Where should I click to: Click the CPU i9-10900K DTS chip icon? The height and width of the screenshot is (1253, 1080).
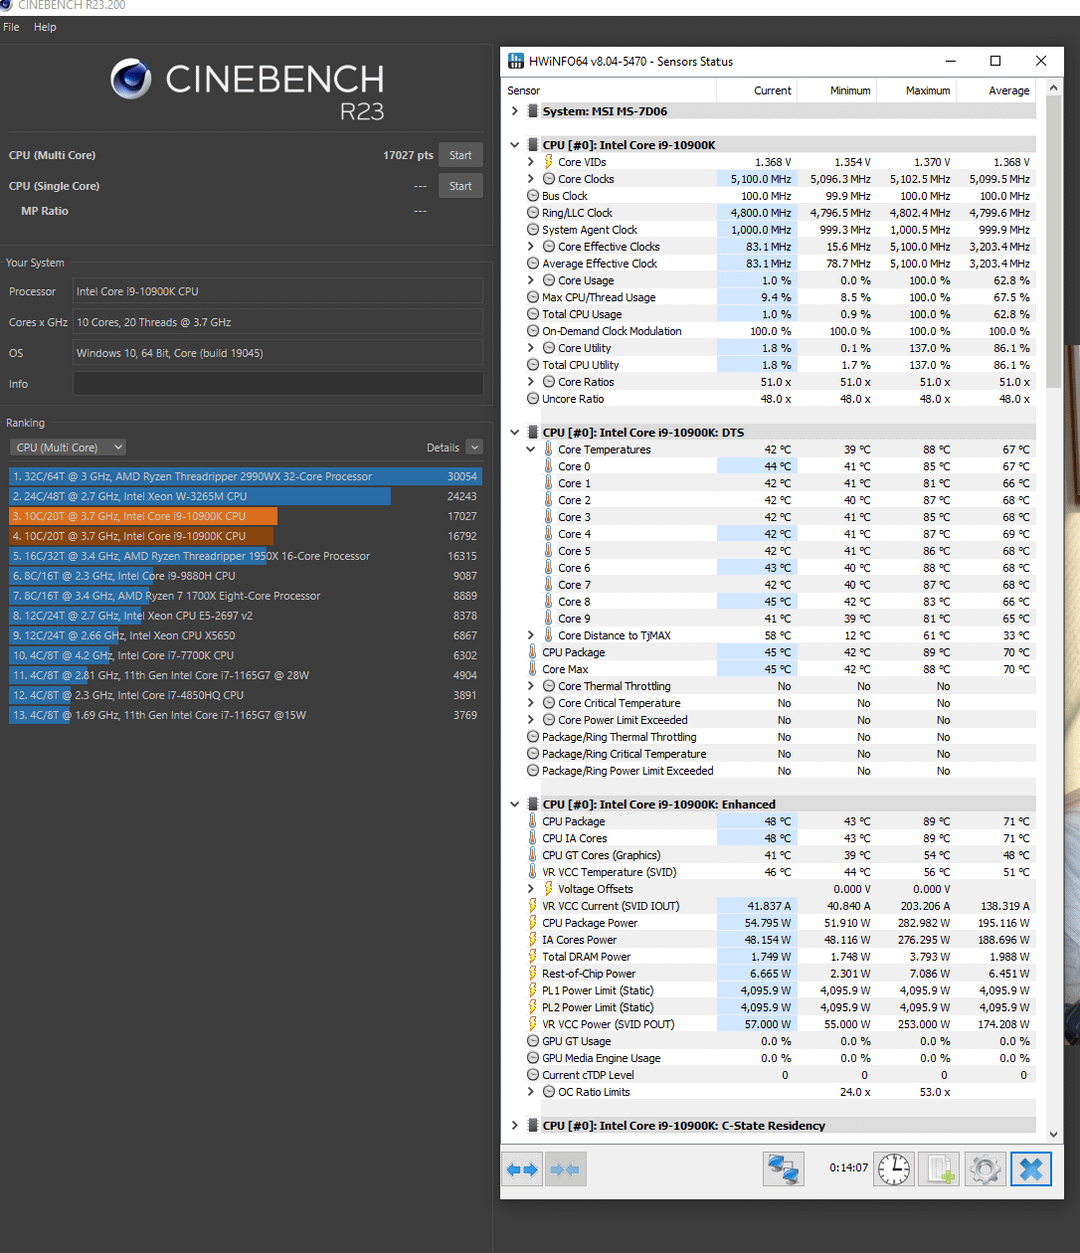click(x=533, y=432)
